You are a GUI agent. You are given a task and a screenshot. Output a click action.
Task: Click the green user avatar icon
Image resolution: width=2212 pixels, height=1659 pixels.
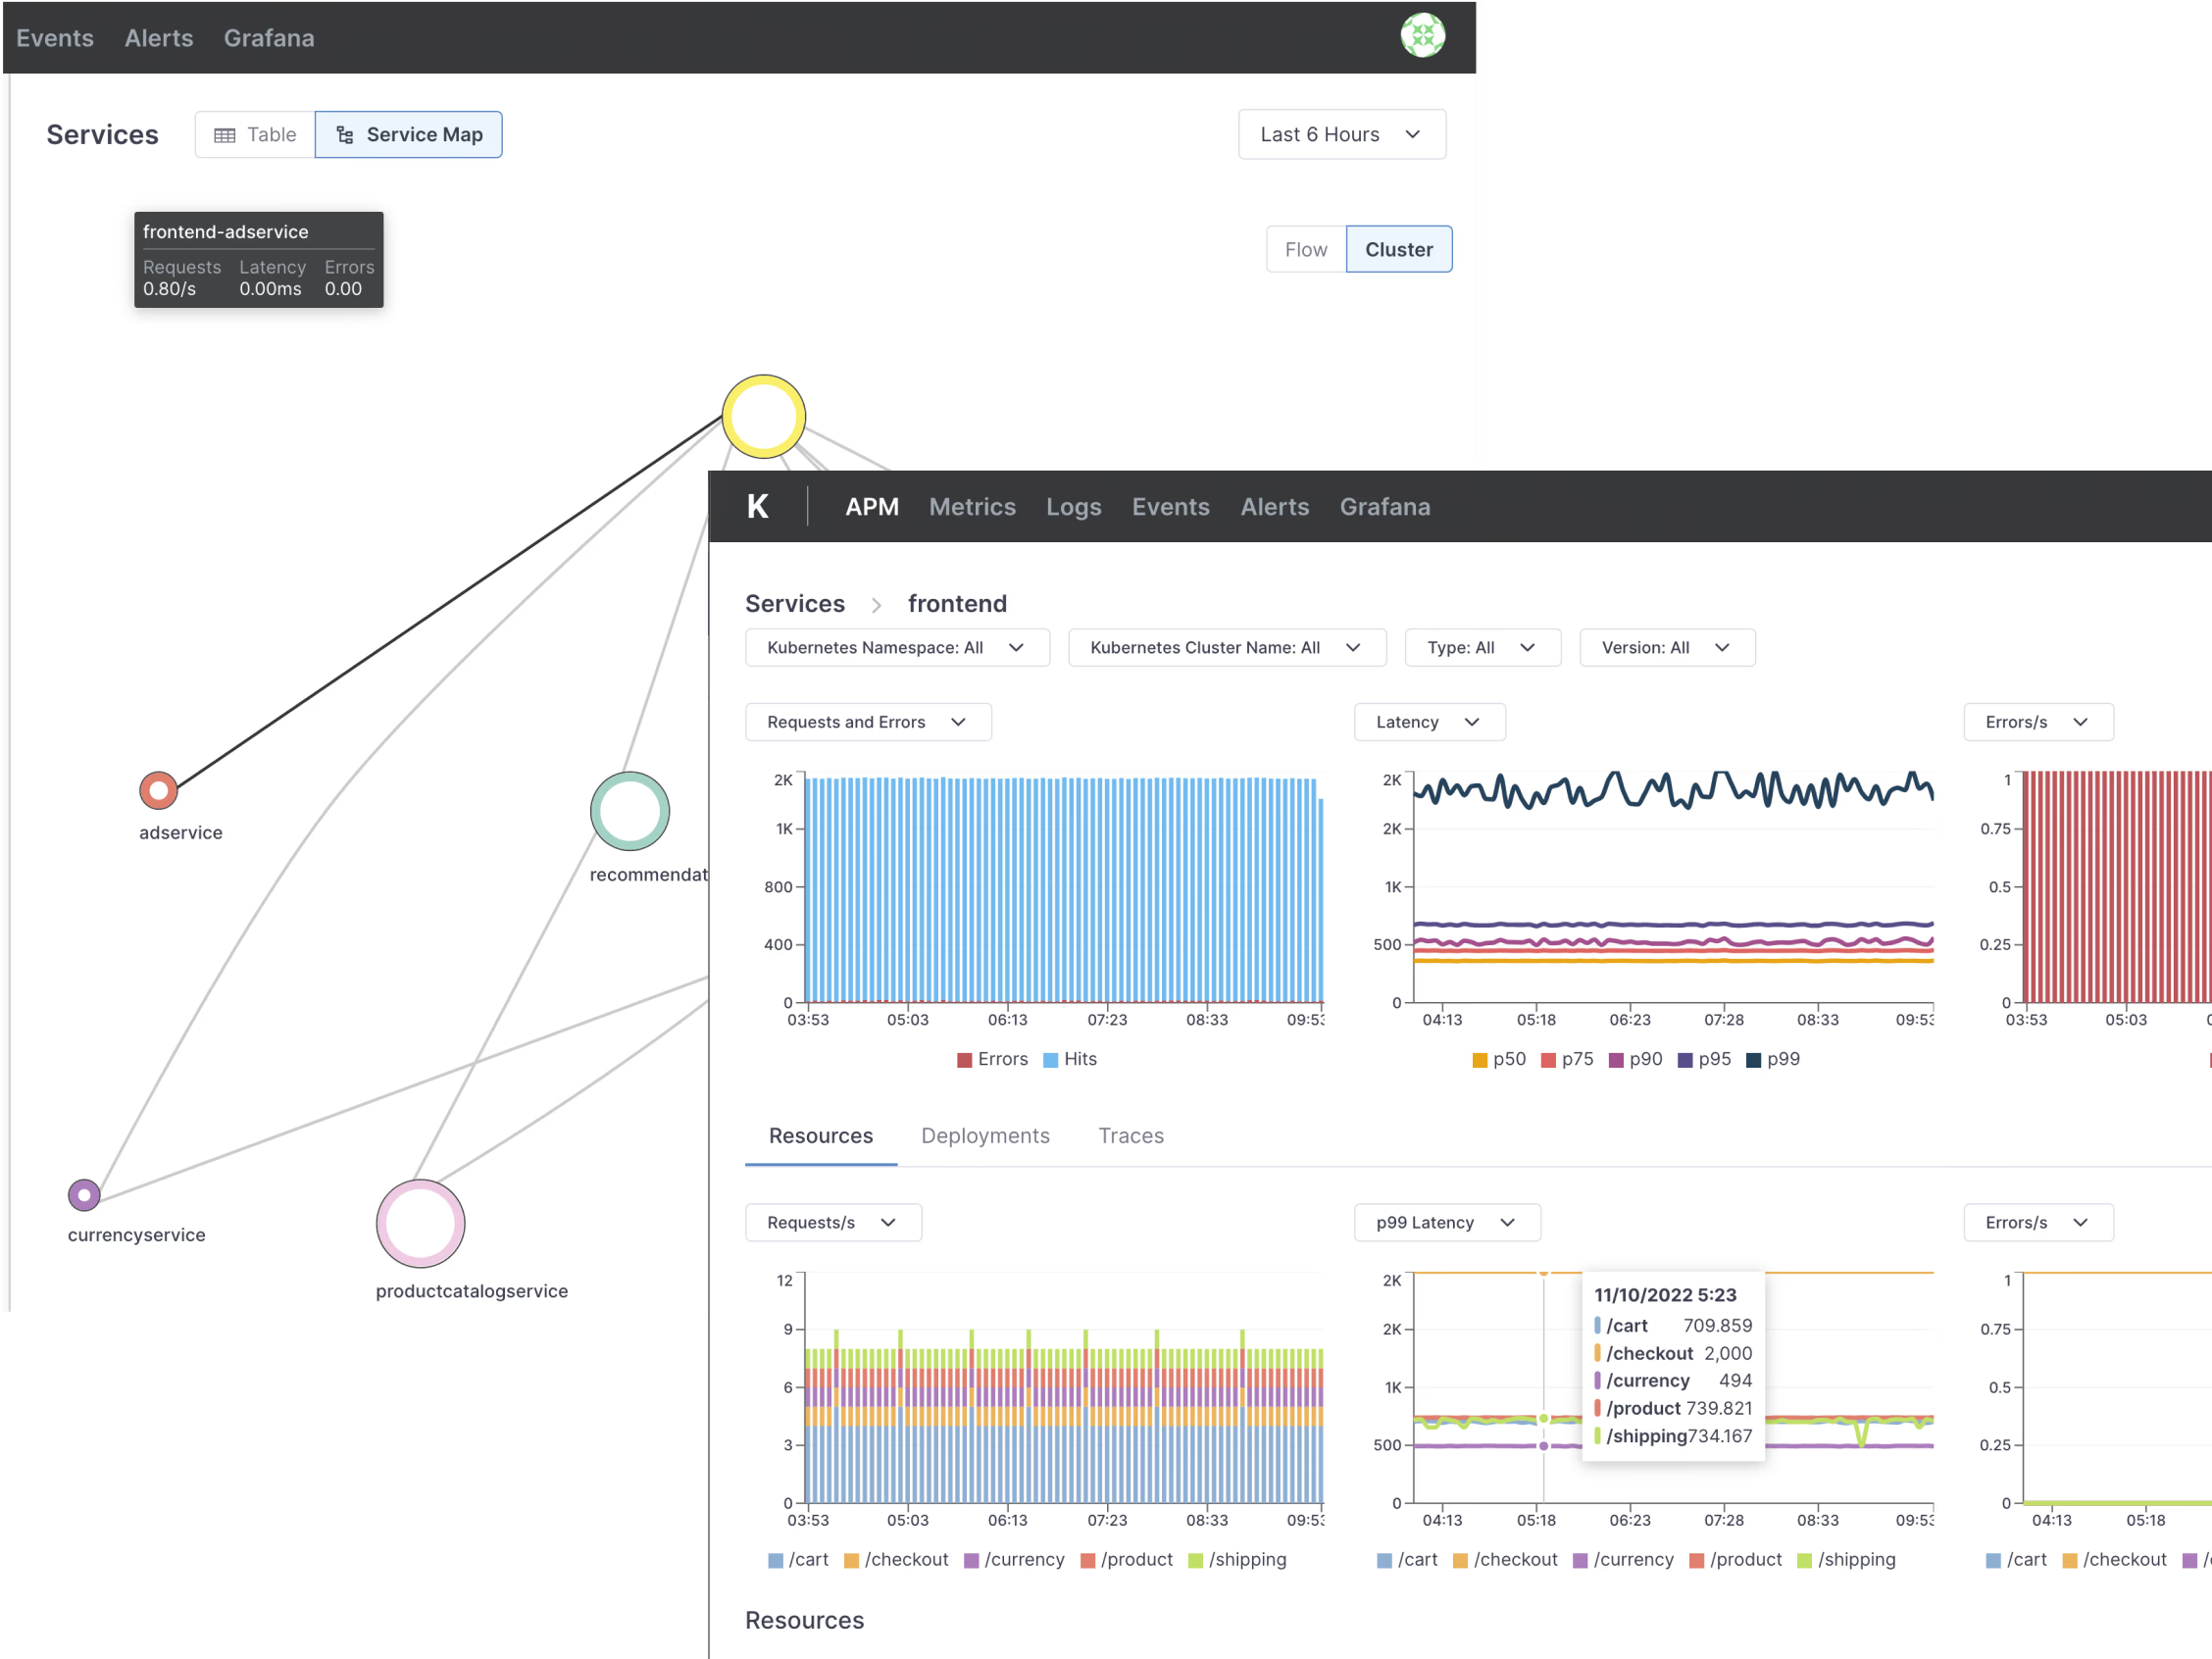click(1422, 36)
